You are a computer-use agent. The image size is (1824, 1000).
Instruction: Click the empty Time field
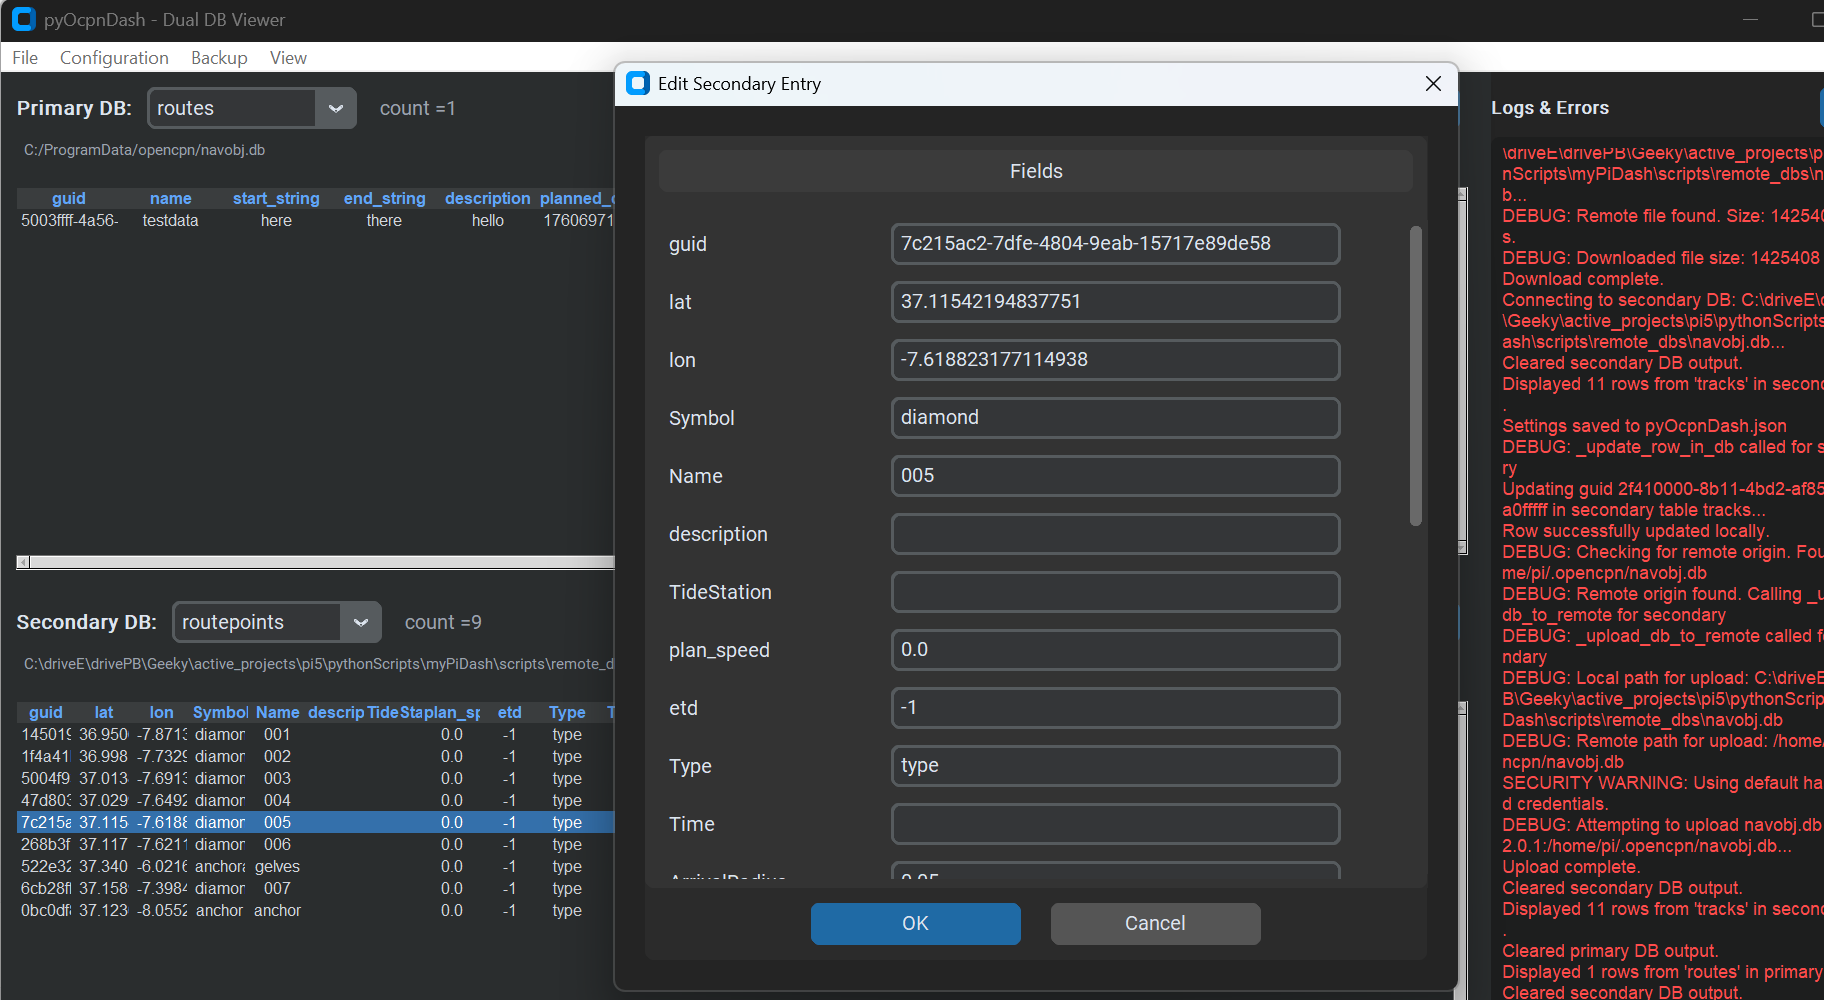pyautogui.click(x=1115, y=824)
